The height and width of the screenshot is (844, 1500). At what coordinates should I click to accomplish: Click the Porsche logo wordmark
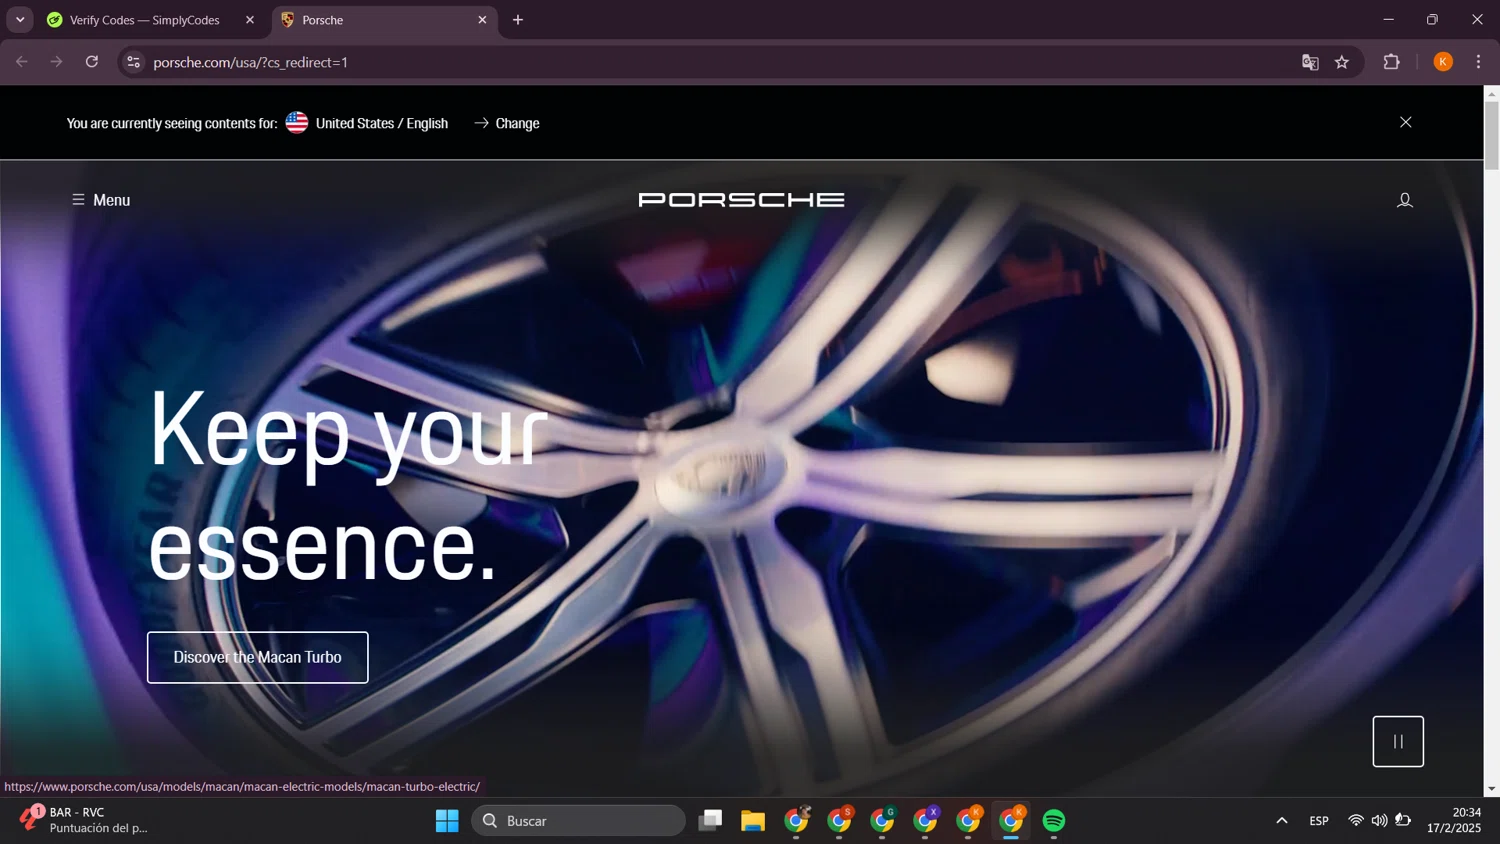741,200
